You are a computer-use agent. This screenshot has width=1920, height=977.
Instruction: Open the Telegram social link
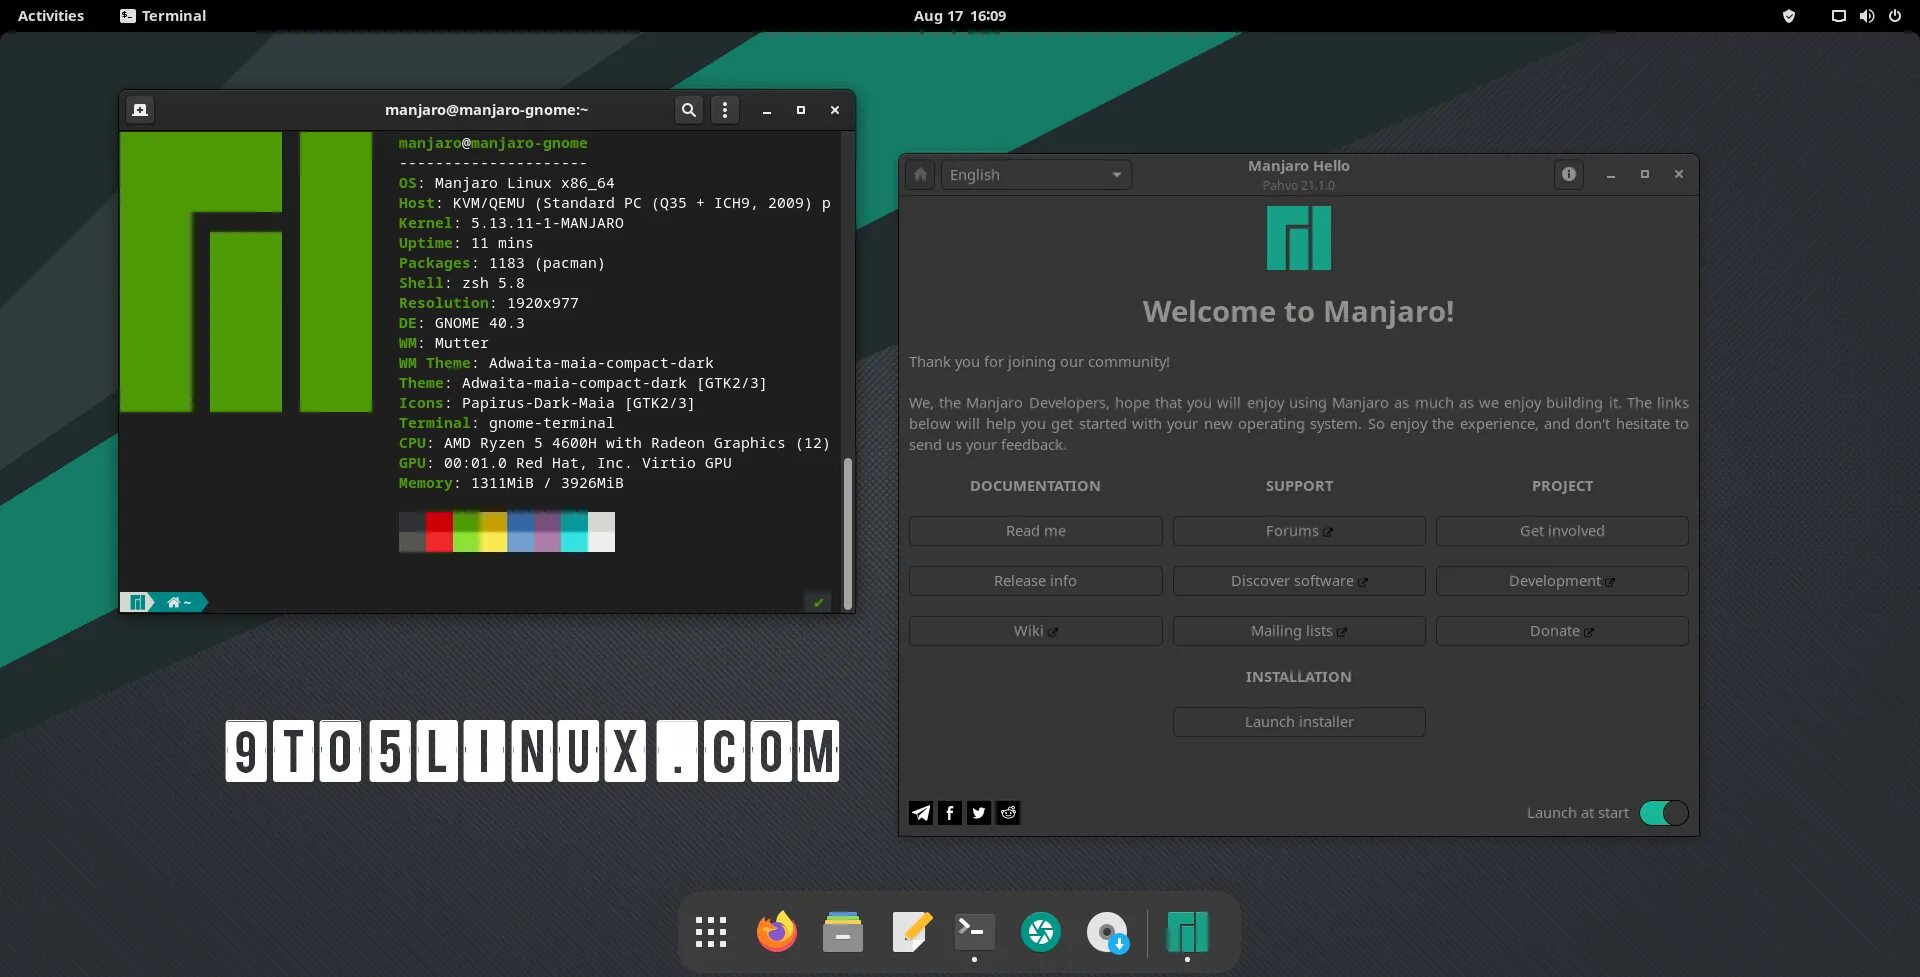tap(921, 813)
